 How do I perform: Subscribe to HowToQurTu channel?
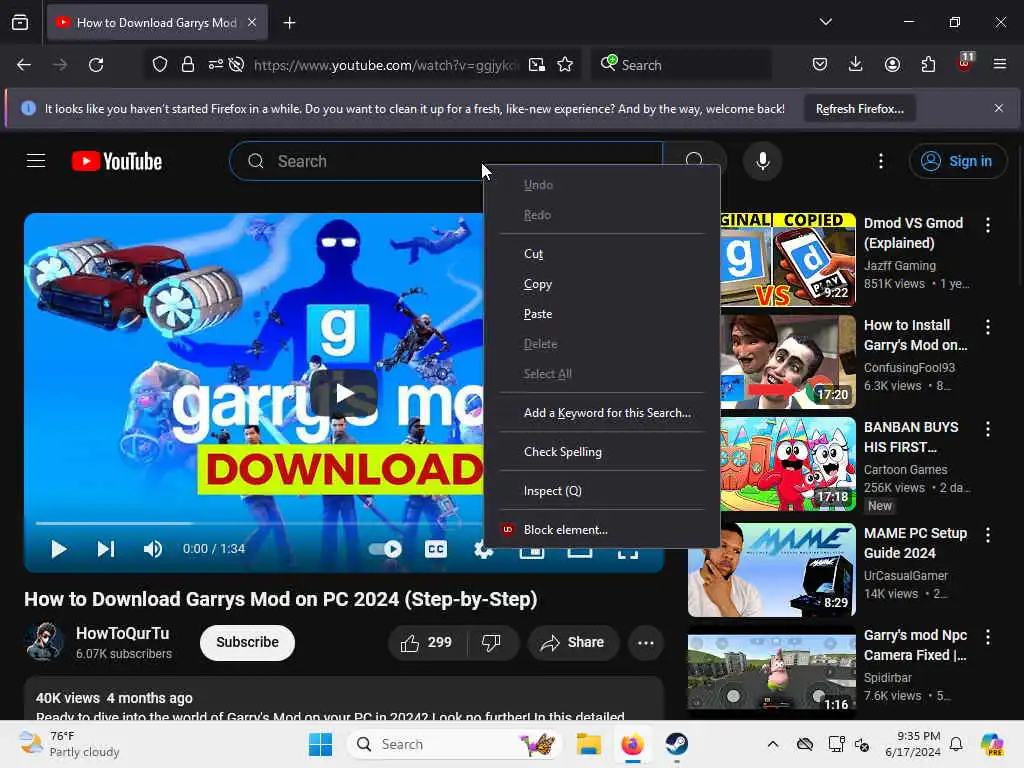248,643
